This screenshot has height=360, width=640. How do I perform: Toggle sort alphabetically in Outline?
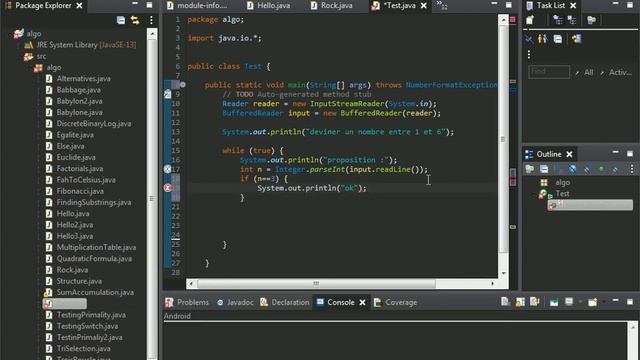coord(558,169)
